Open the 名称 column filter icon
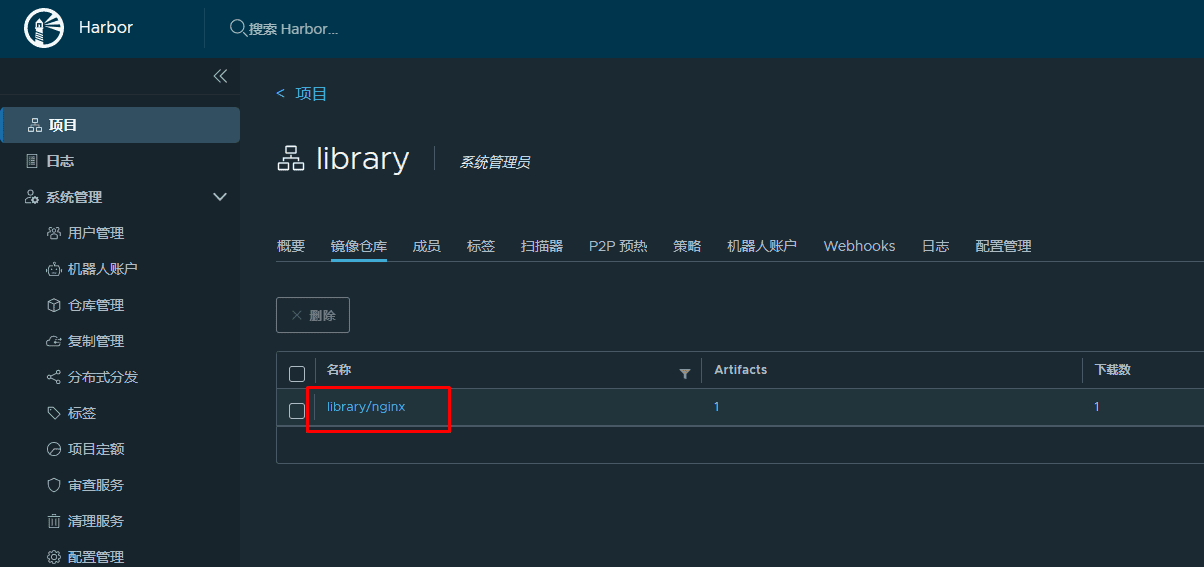1204x567 pixels. click(x=685, y=374)
